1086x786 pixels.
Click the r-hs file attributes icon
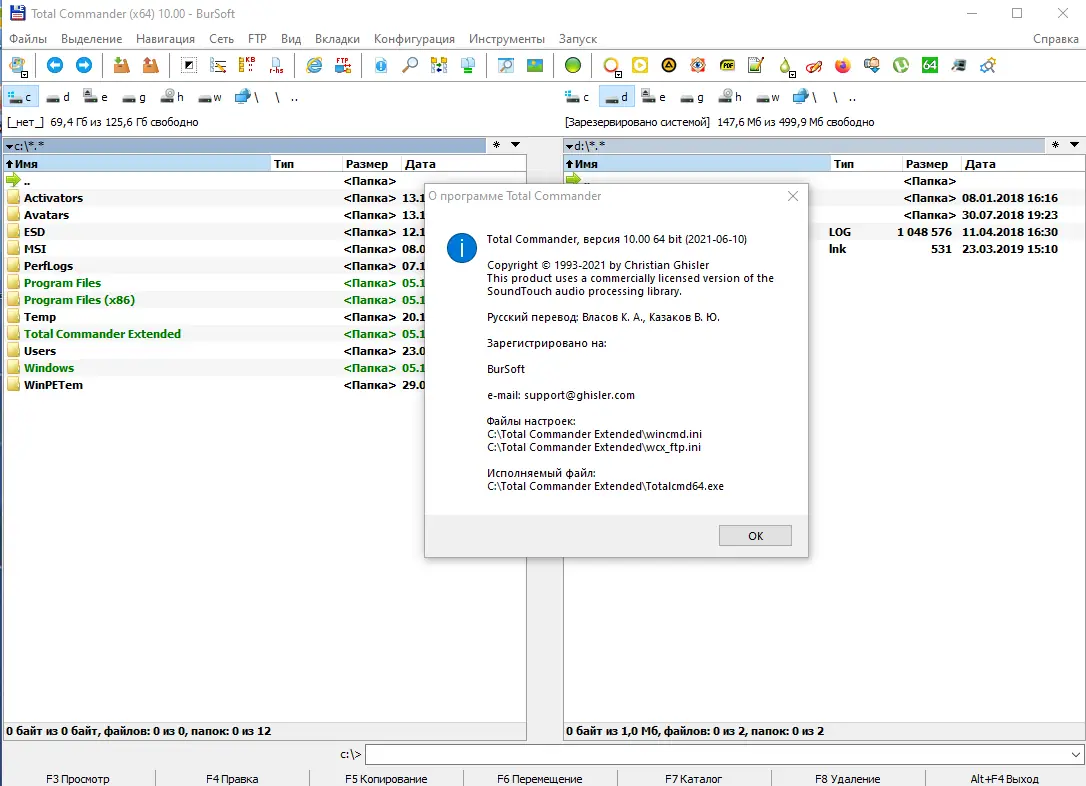coord(276,65)
